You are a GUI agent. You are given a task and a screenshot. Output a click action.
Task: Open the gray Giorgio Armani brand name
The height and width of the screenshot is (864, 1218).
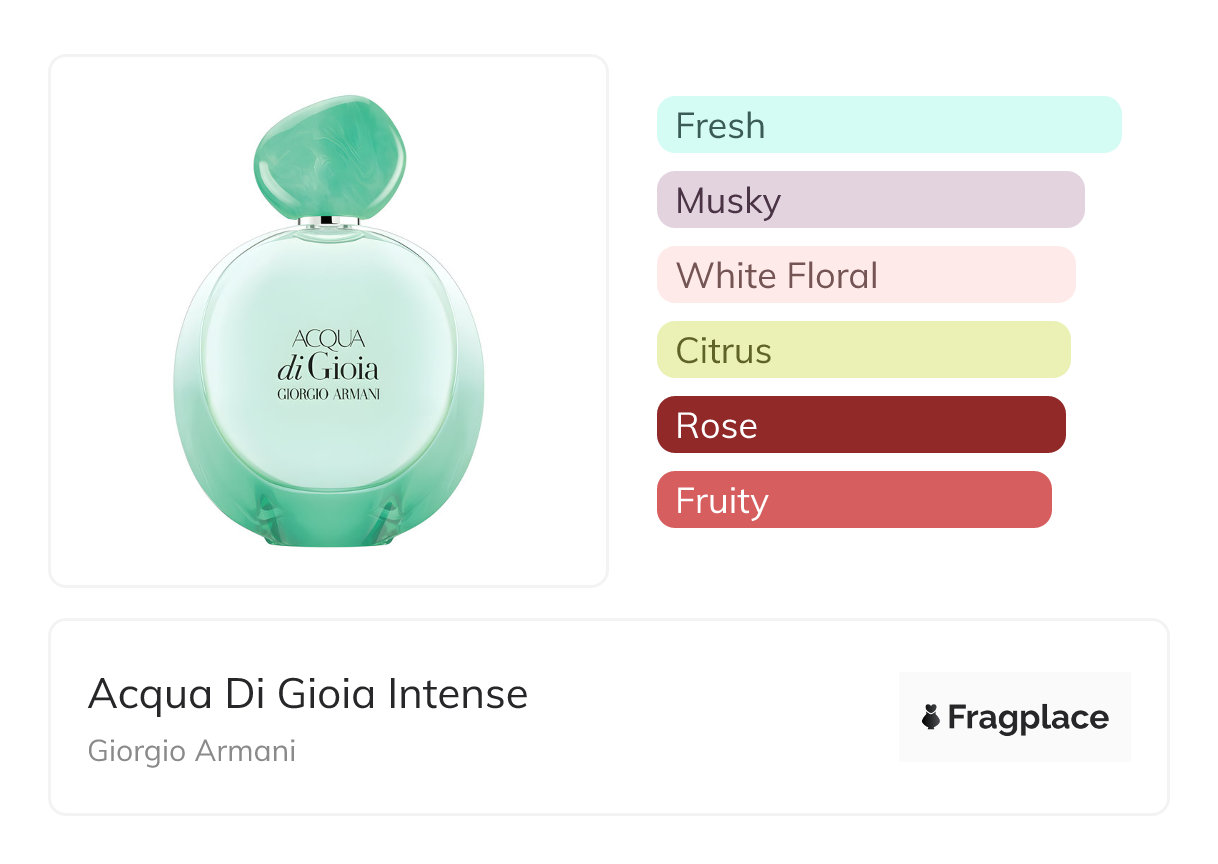tap(192, 751)
